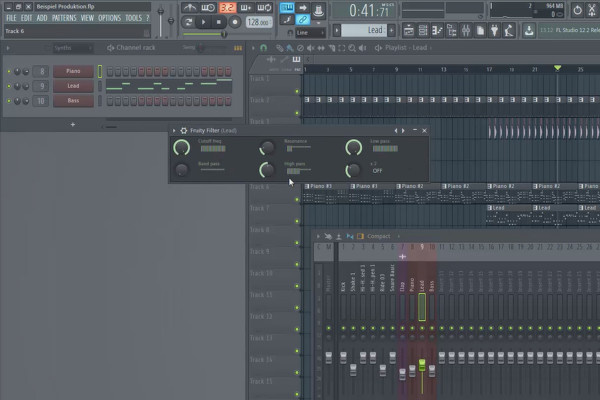Open the Synths channel filter dropdown
Image resolution: width=600 pixels, height=400 pixels.
click(71, 48)
